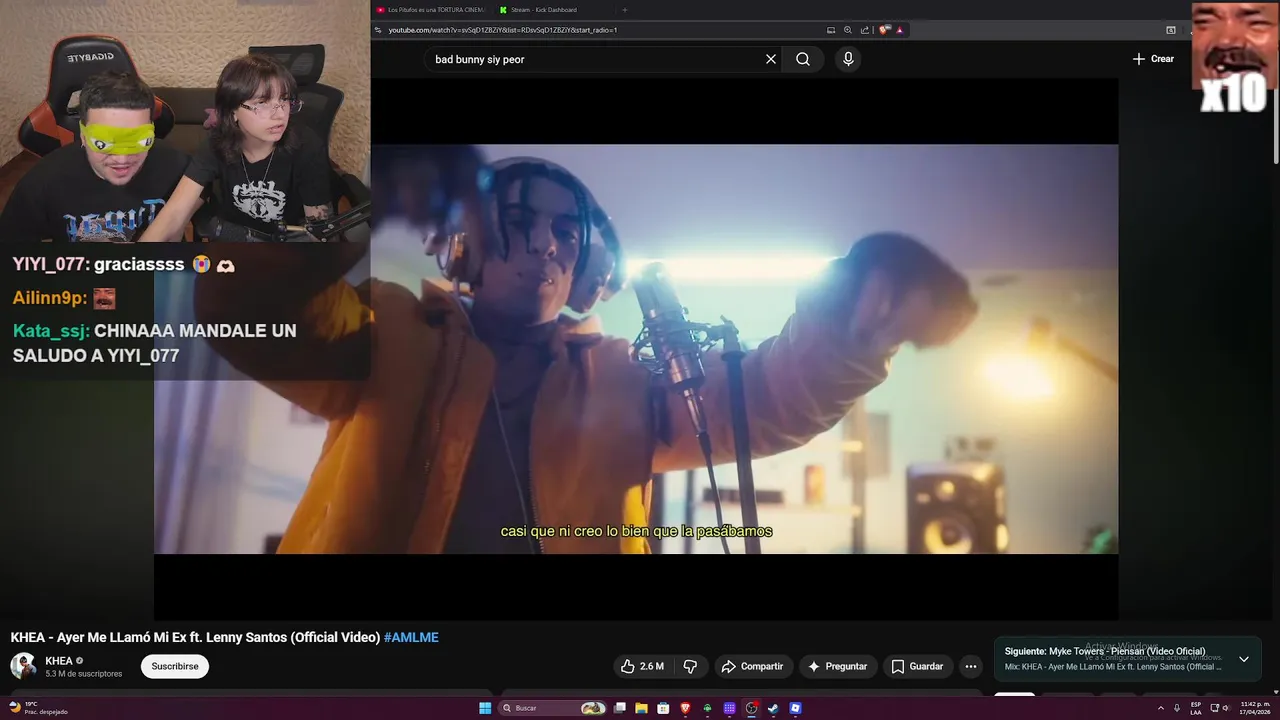The width and height of the screenshot is (1280, 720).
Task: Click the site settings icon left of URL
Action: [x=380, y=30]
